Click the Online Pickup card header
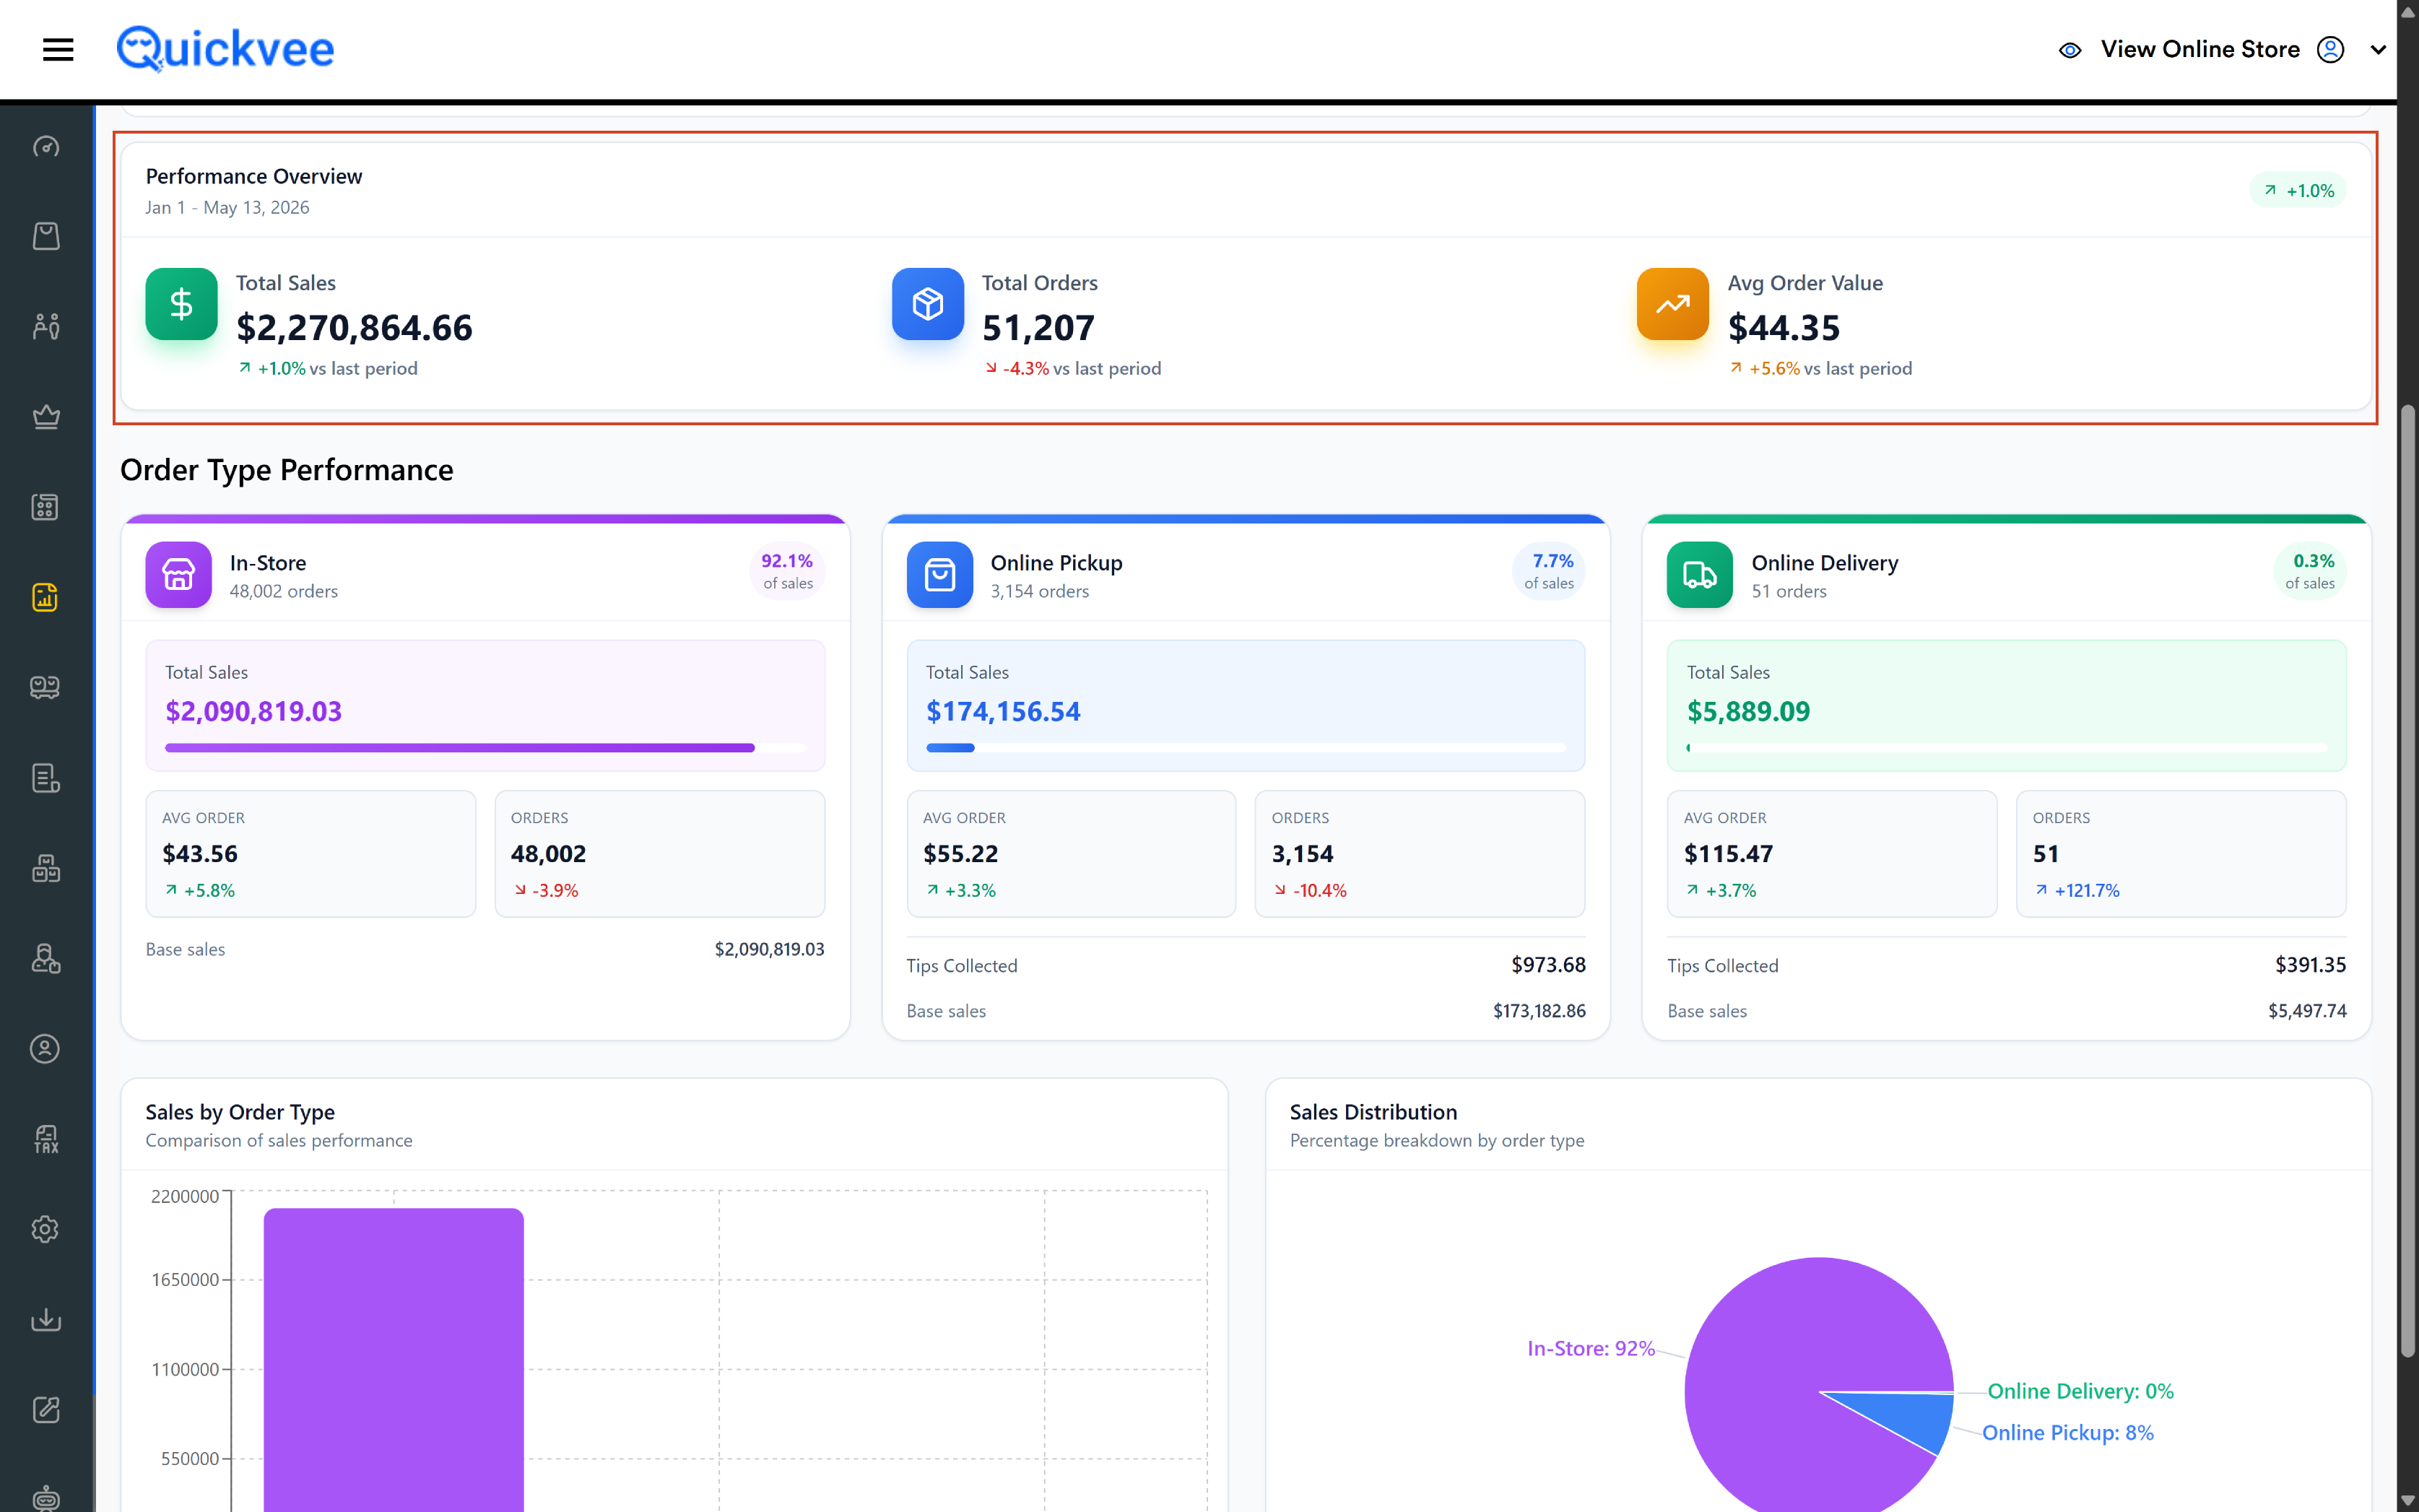2419x1512 pixels. [x=1246, y=574]
